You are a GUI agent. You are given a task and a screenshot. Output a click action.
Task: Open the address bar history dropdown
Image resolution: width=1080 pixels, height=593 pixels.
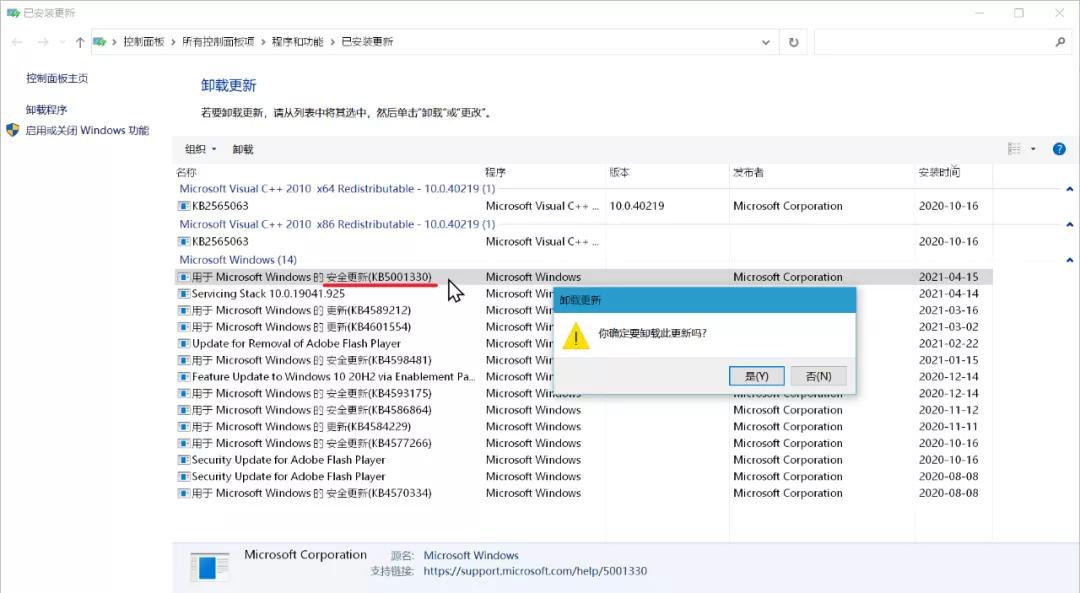click(x=766, y=41)
